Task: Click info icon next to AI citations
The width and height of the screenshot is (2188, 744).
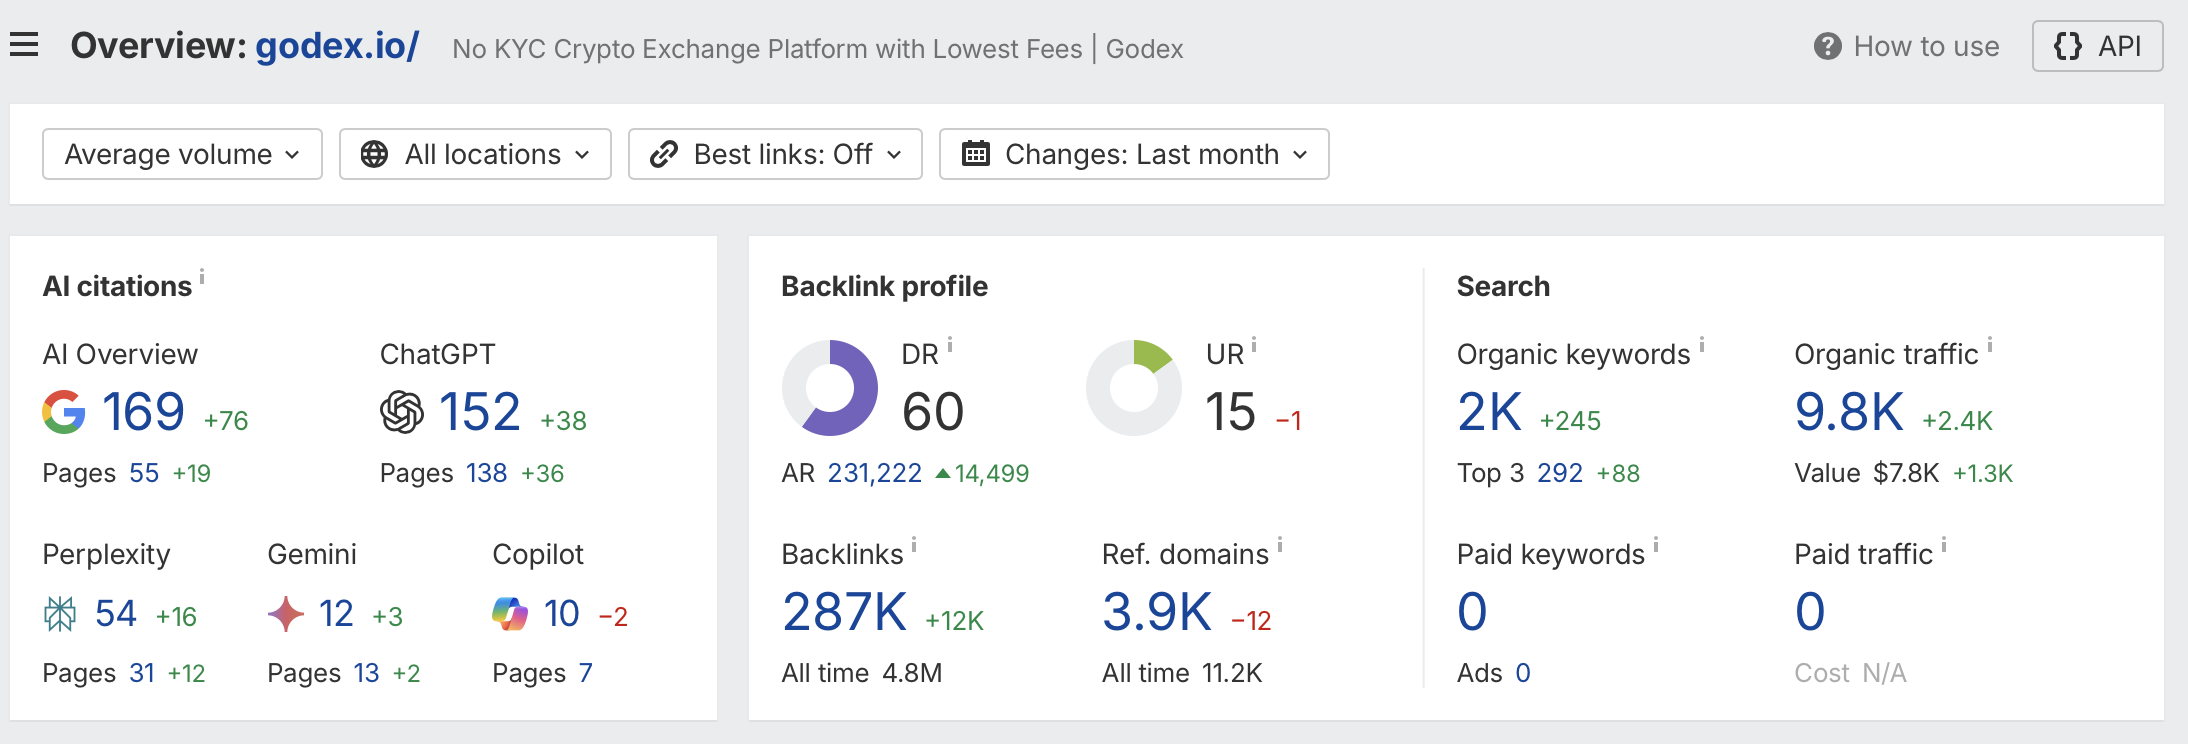Action: pos(202,277)
